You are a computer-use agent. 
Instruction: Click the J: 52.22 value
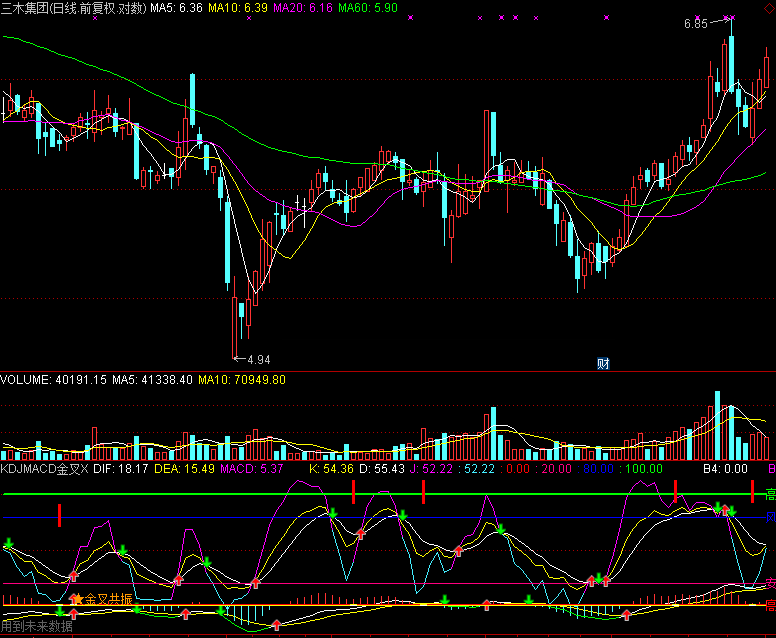[431, 469]
